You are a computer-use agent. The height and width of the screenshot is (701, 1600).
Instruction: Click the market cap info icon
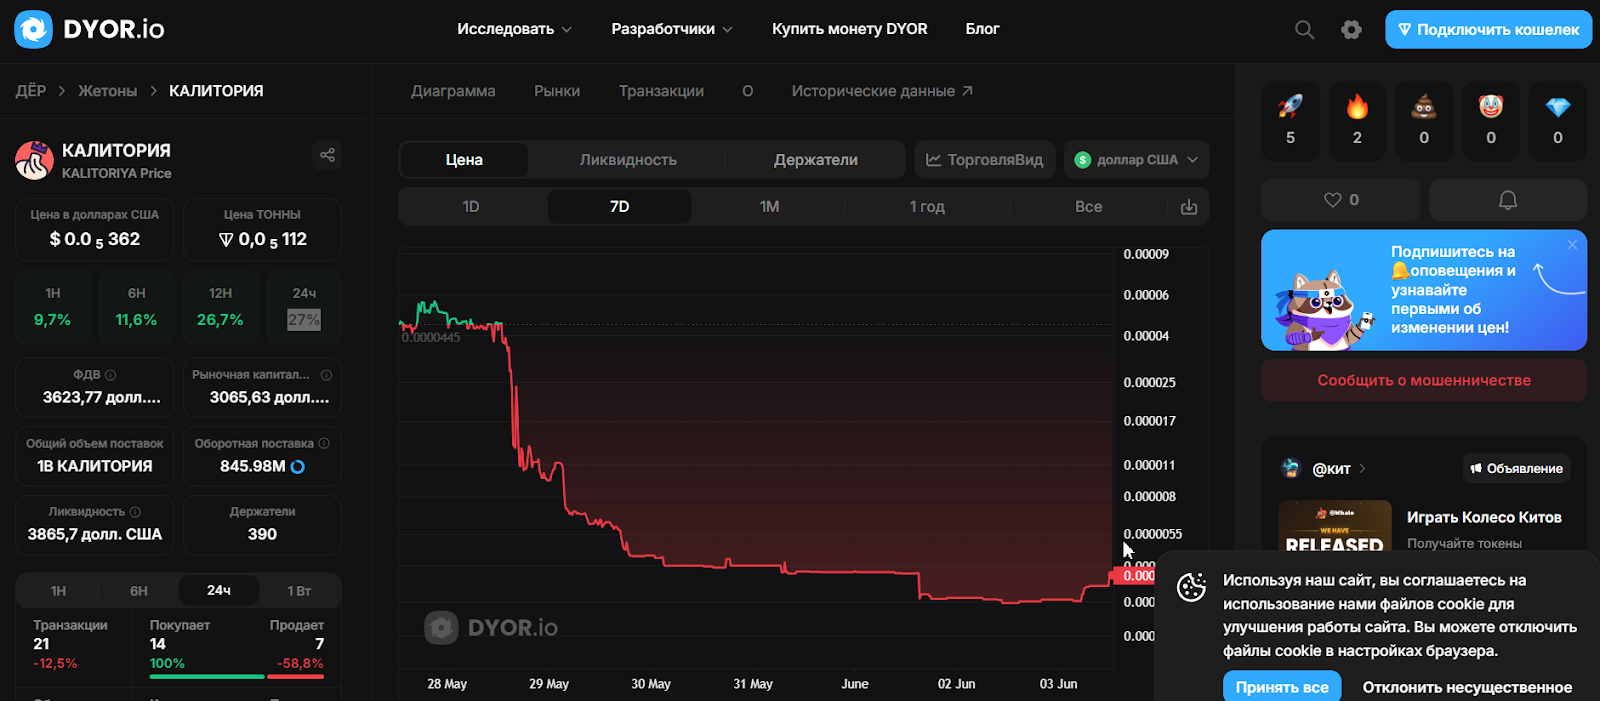[326, 375]
